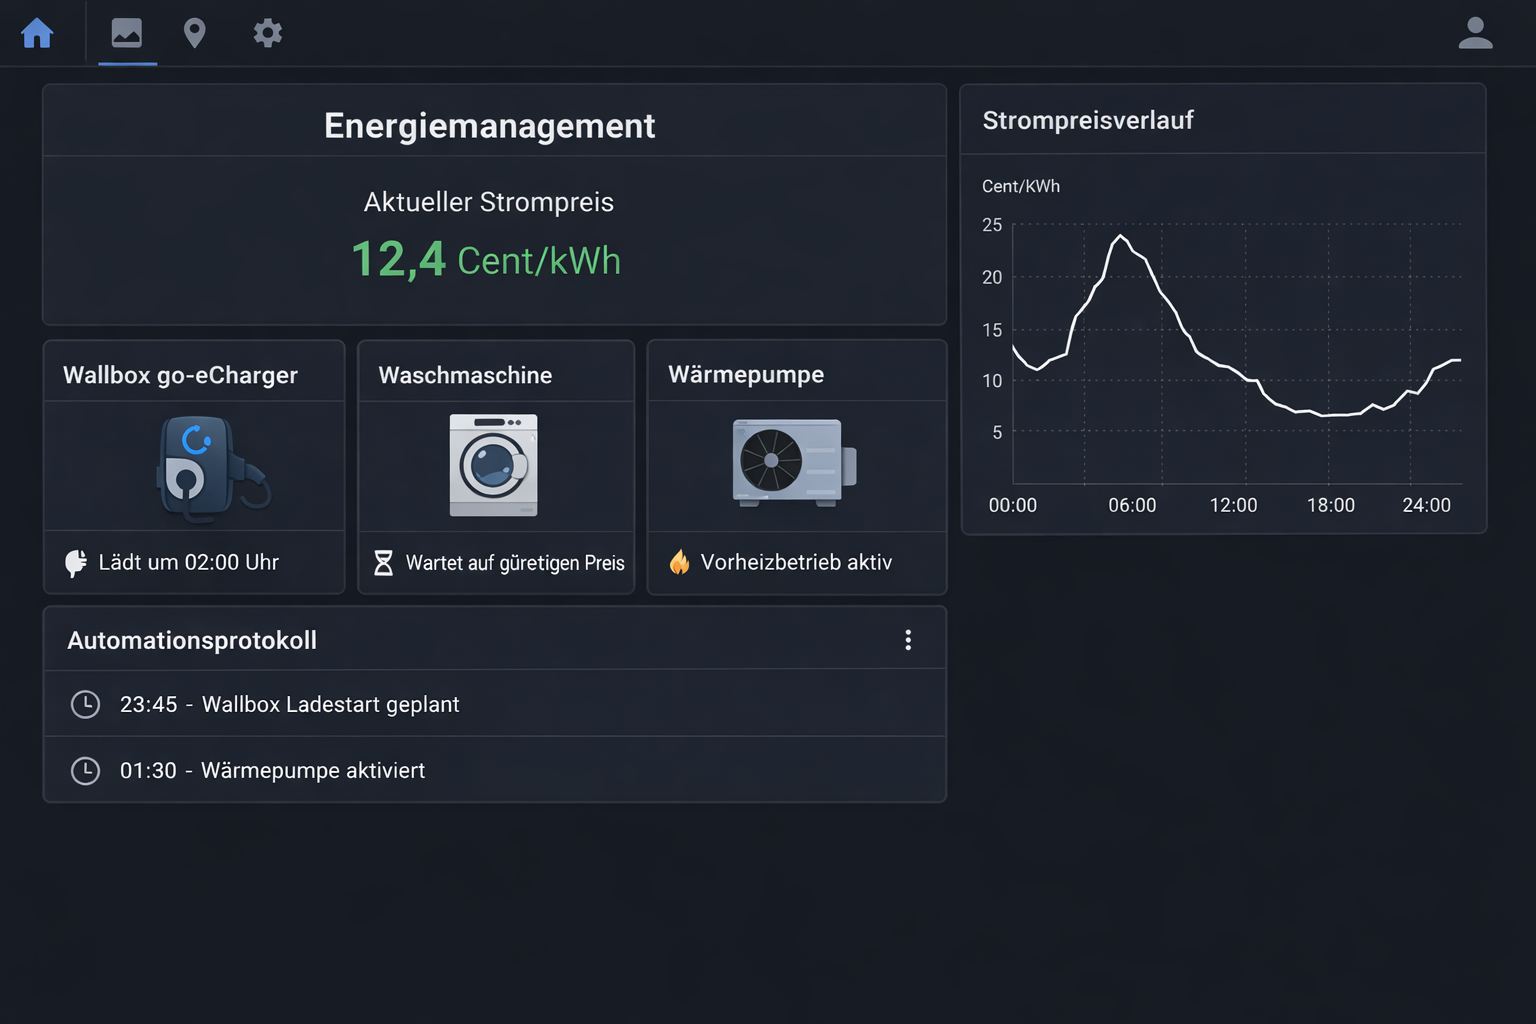Click the current price 12,4 Cent/kWh
Screen dimensions: 1536x1024
pyautogui.click(x=485, y=259)
